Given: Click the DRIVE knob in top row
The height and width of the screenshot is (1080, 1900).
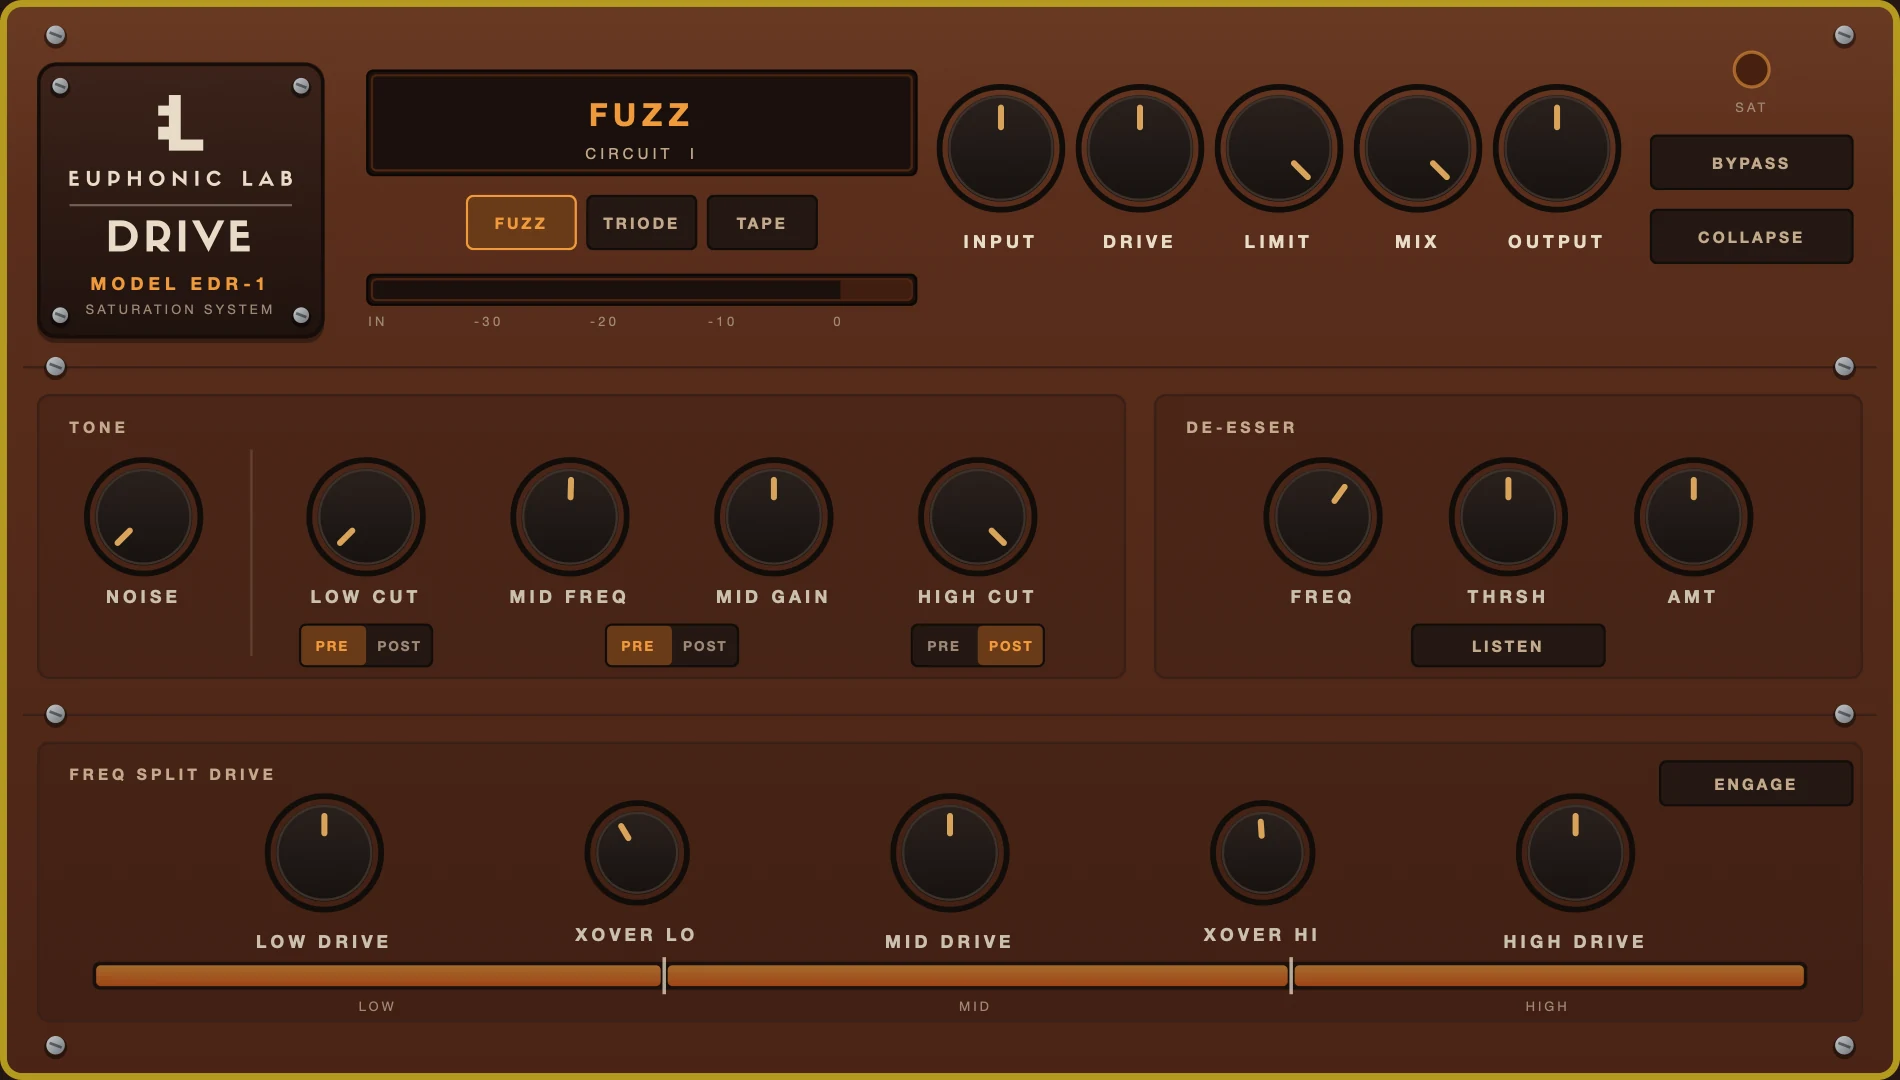Looking at the screenshot, I should [x=1139, y=148].
